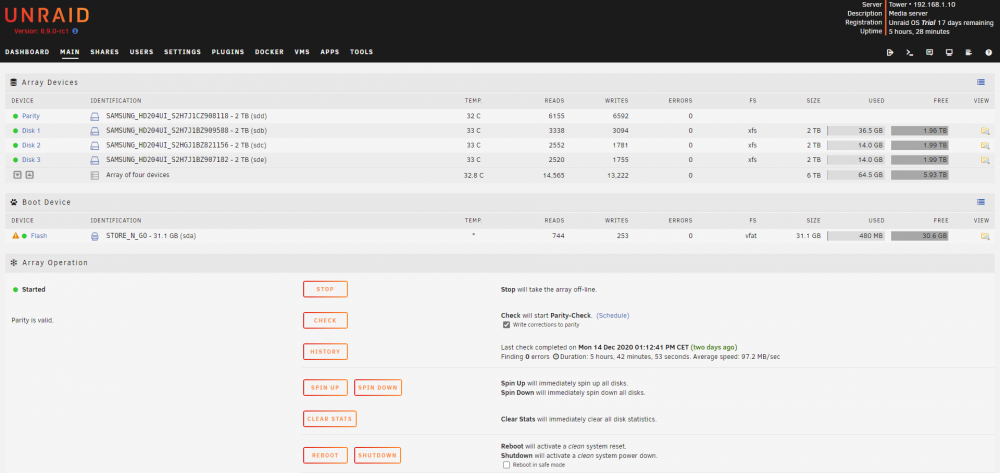Click the down arrow under Disk 3
The height and width of the screenshot is (473, 1000).
[x=17, y=175]
